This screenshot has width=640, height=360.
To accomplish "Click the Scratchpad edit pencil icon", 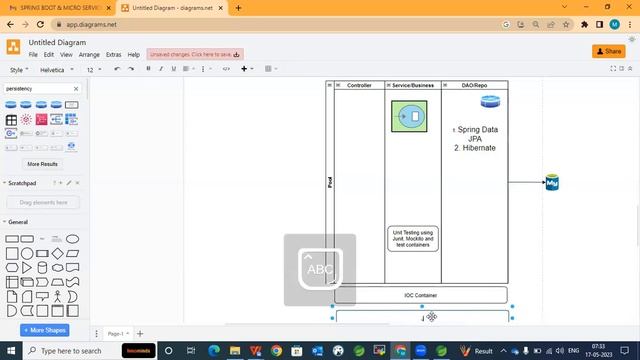I will (69, 183).
